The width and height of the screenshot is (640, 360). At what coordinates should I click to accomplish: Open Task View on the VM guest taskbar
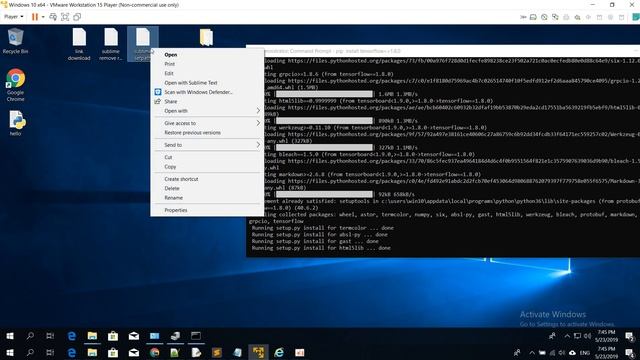click(50, 336)
